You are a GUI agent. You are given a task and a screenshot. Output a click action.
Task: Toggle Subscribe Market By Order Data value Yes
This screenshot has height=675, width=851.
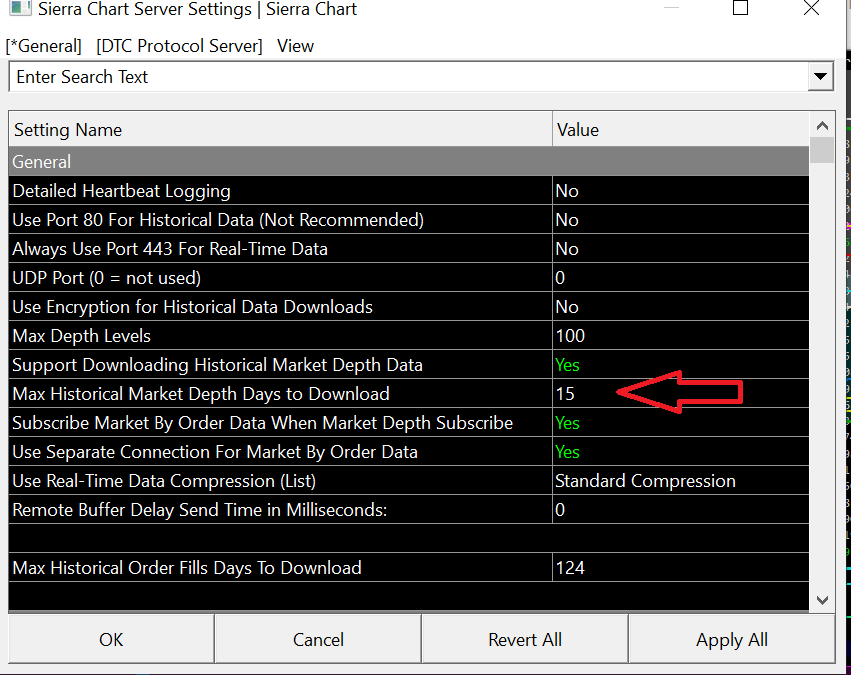681,423
